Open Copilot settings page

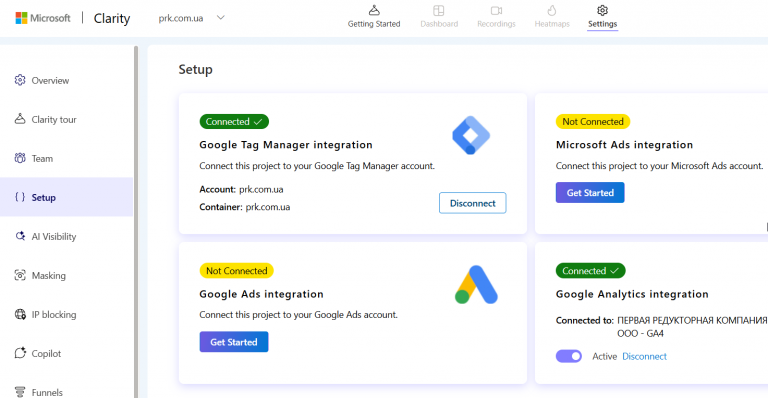(x=66, y=353)
